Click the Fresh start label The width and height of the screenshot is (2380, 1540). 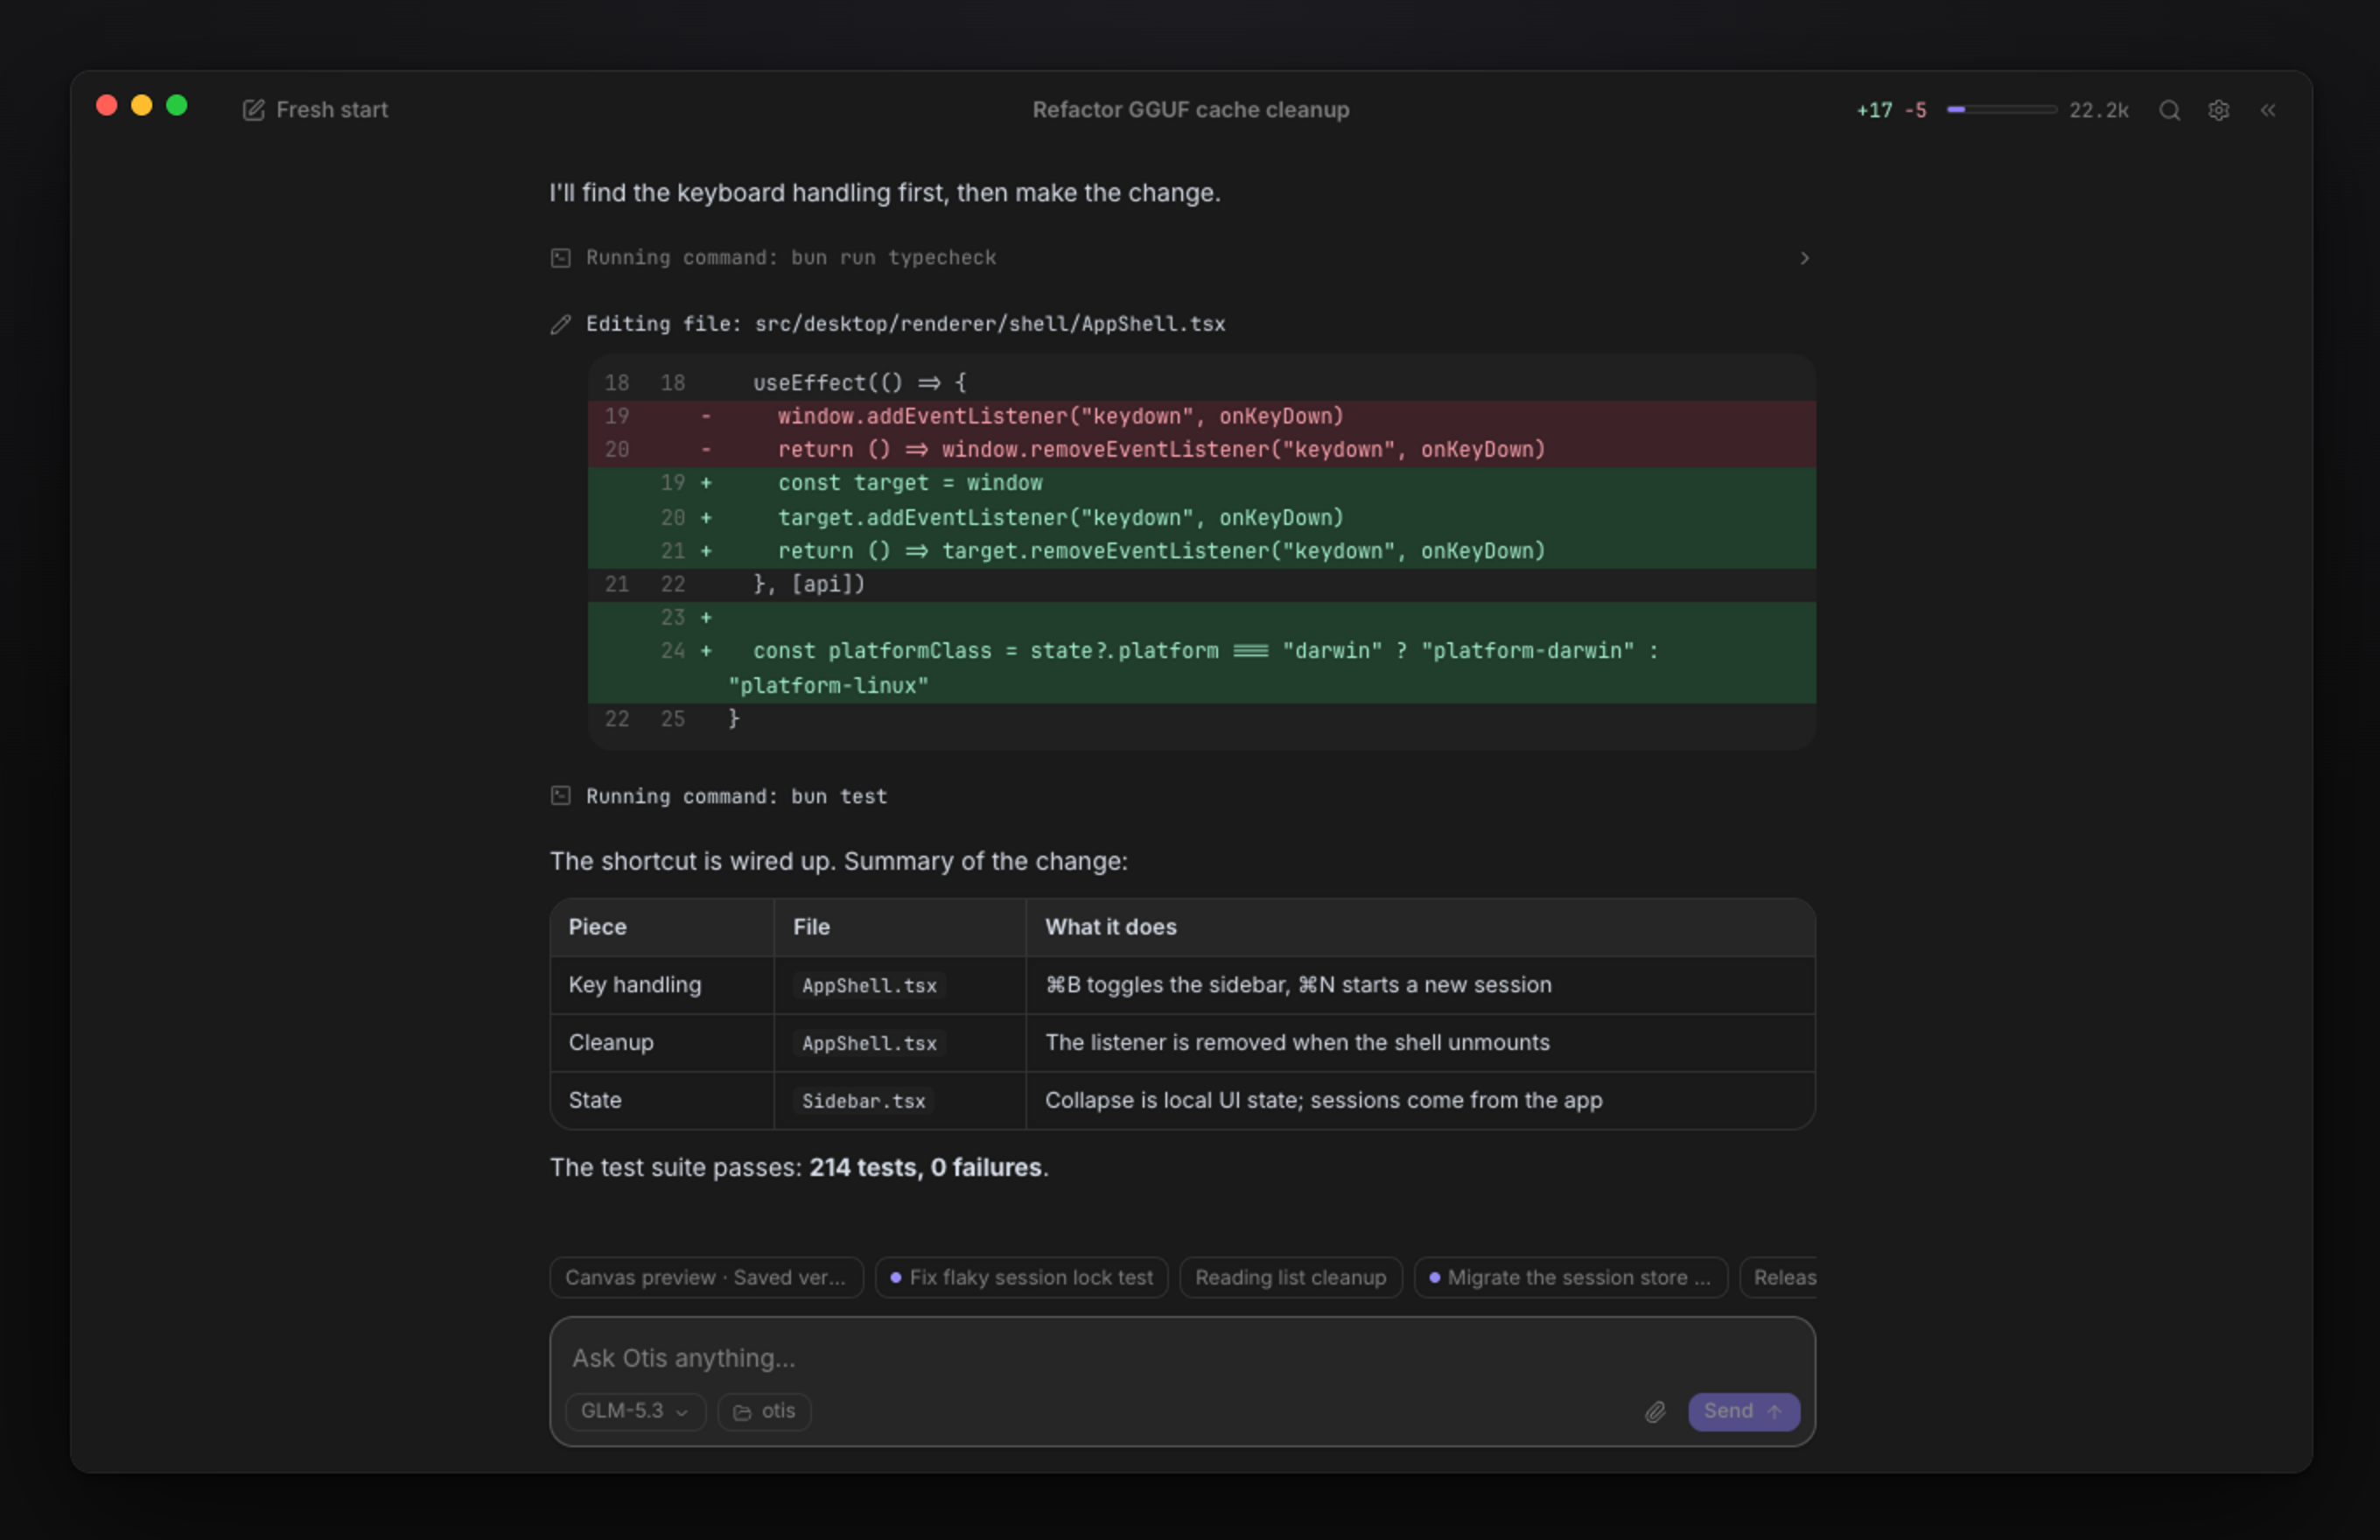[331, 110]
